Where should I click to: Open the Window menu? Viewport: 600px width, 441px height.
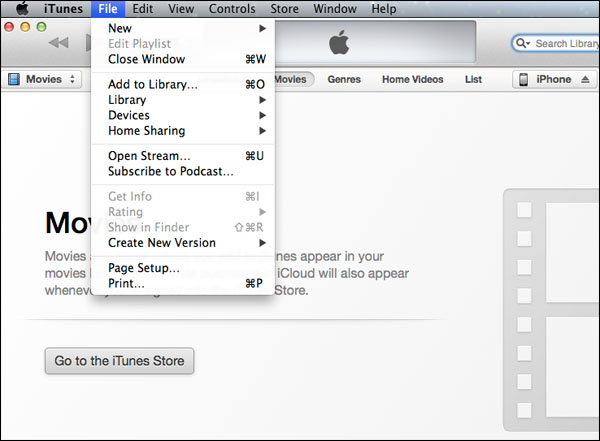click(x=335, y=8)
